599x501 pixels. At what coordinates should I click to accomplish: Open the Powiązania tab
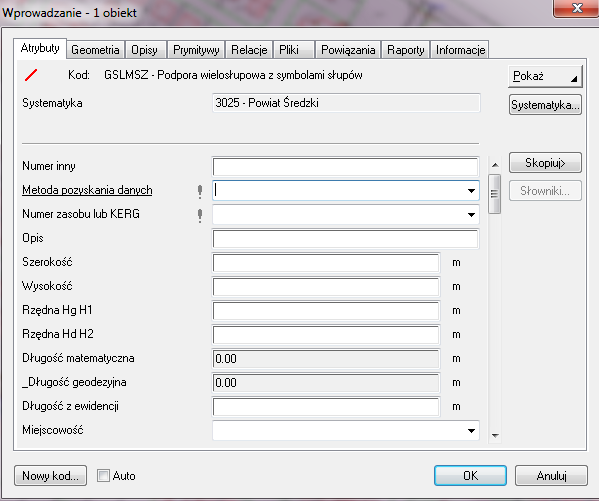[x=348, y=50]
